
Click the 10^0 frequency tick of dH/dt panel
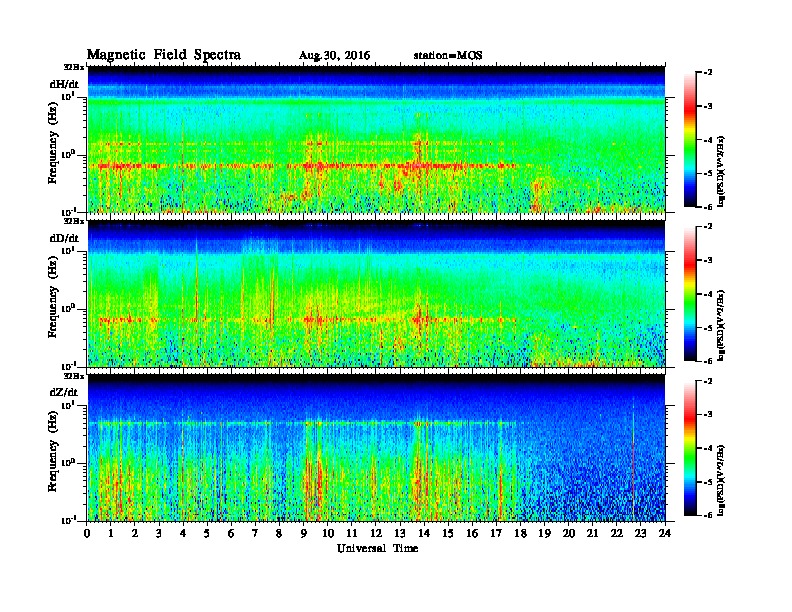67,154
